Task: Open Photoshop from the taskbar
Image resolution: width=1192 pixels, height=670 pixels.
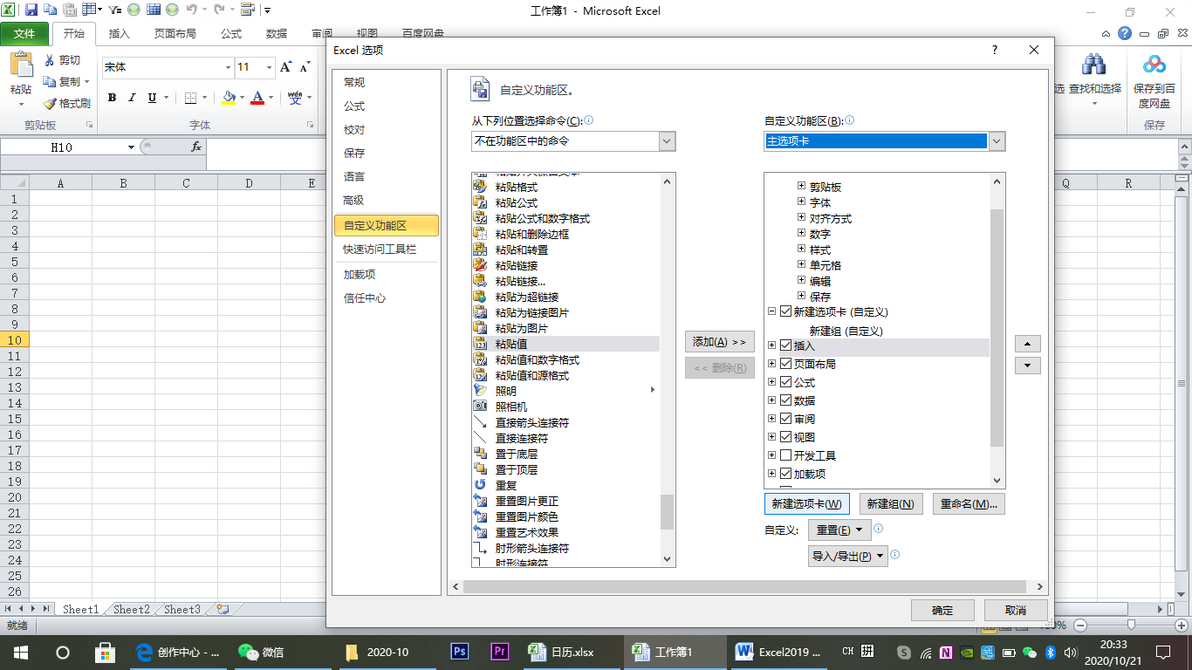Action: (459, 652)
